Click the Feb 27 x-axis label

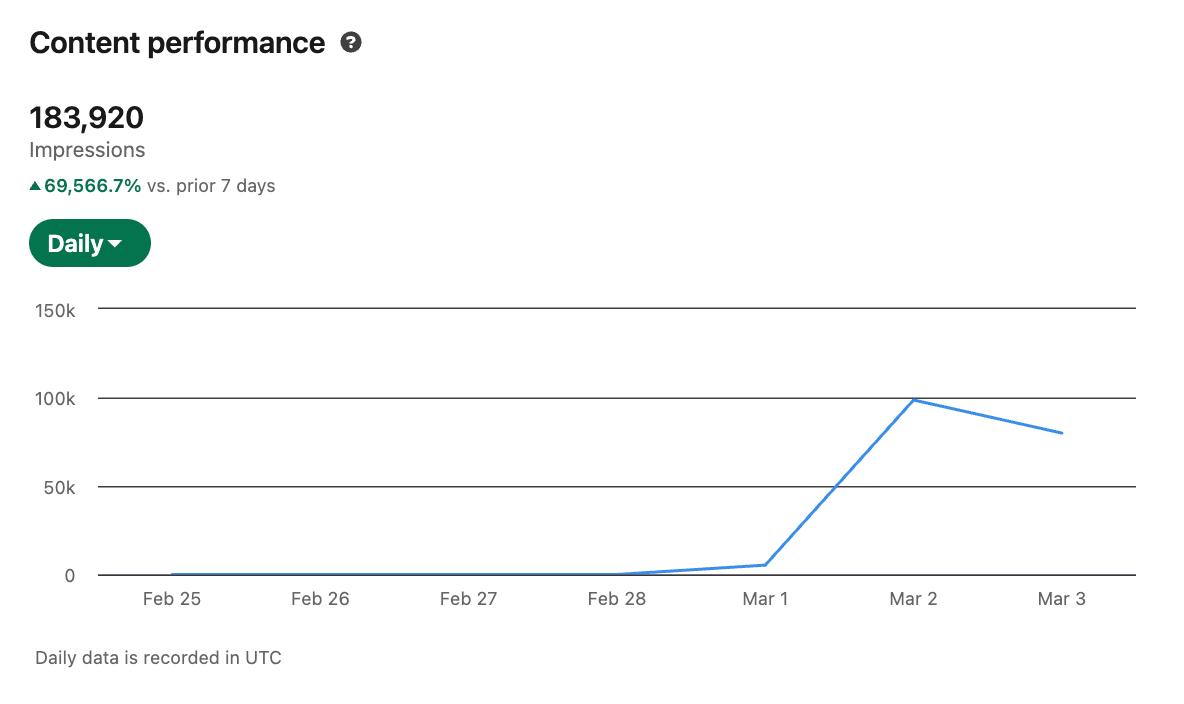pyautogui.click(x=468, y=599)
